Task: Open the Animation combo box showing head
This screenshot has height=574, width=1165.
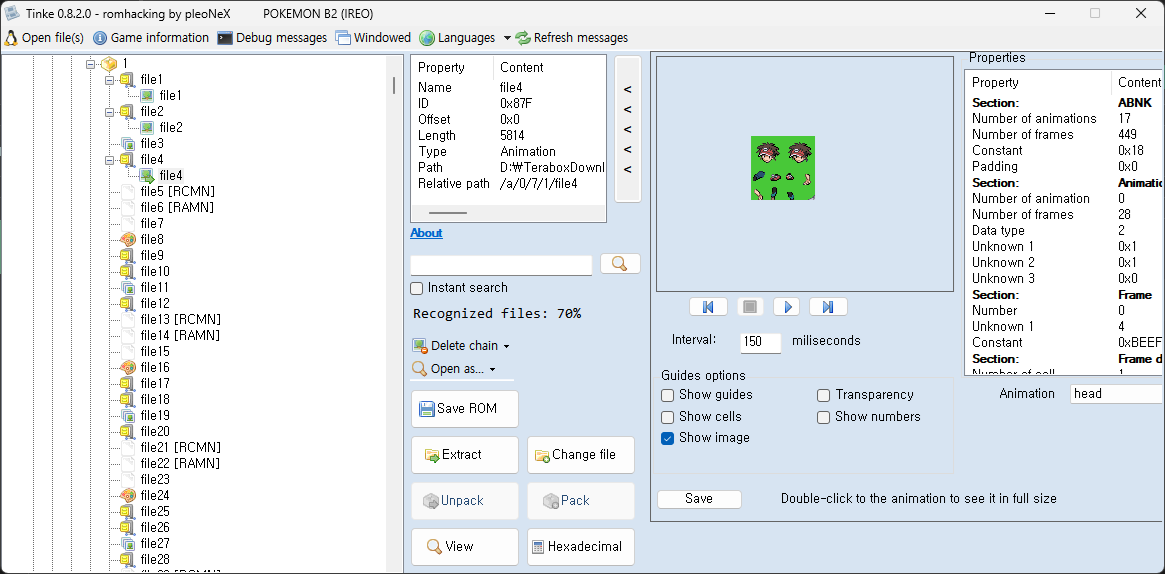Action: [1117, 394]
